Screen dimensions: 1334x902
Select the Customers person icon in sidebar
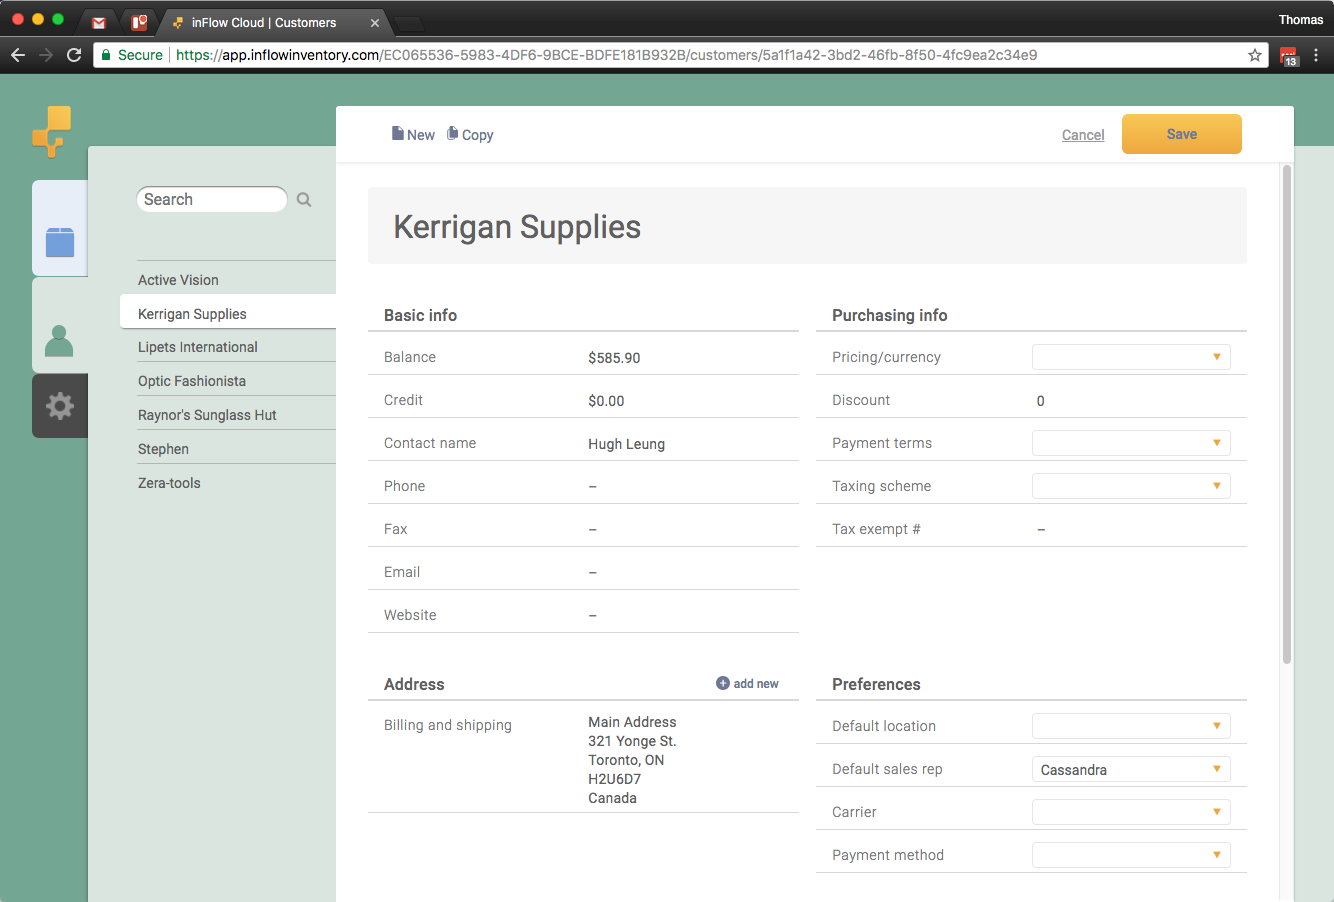pyautogui.click(x=59, y=340)
